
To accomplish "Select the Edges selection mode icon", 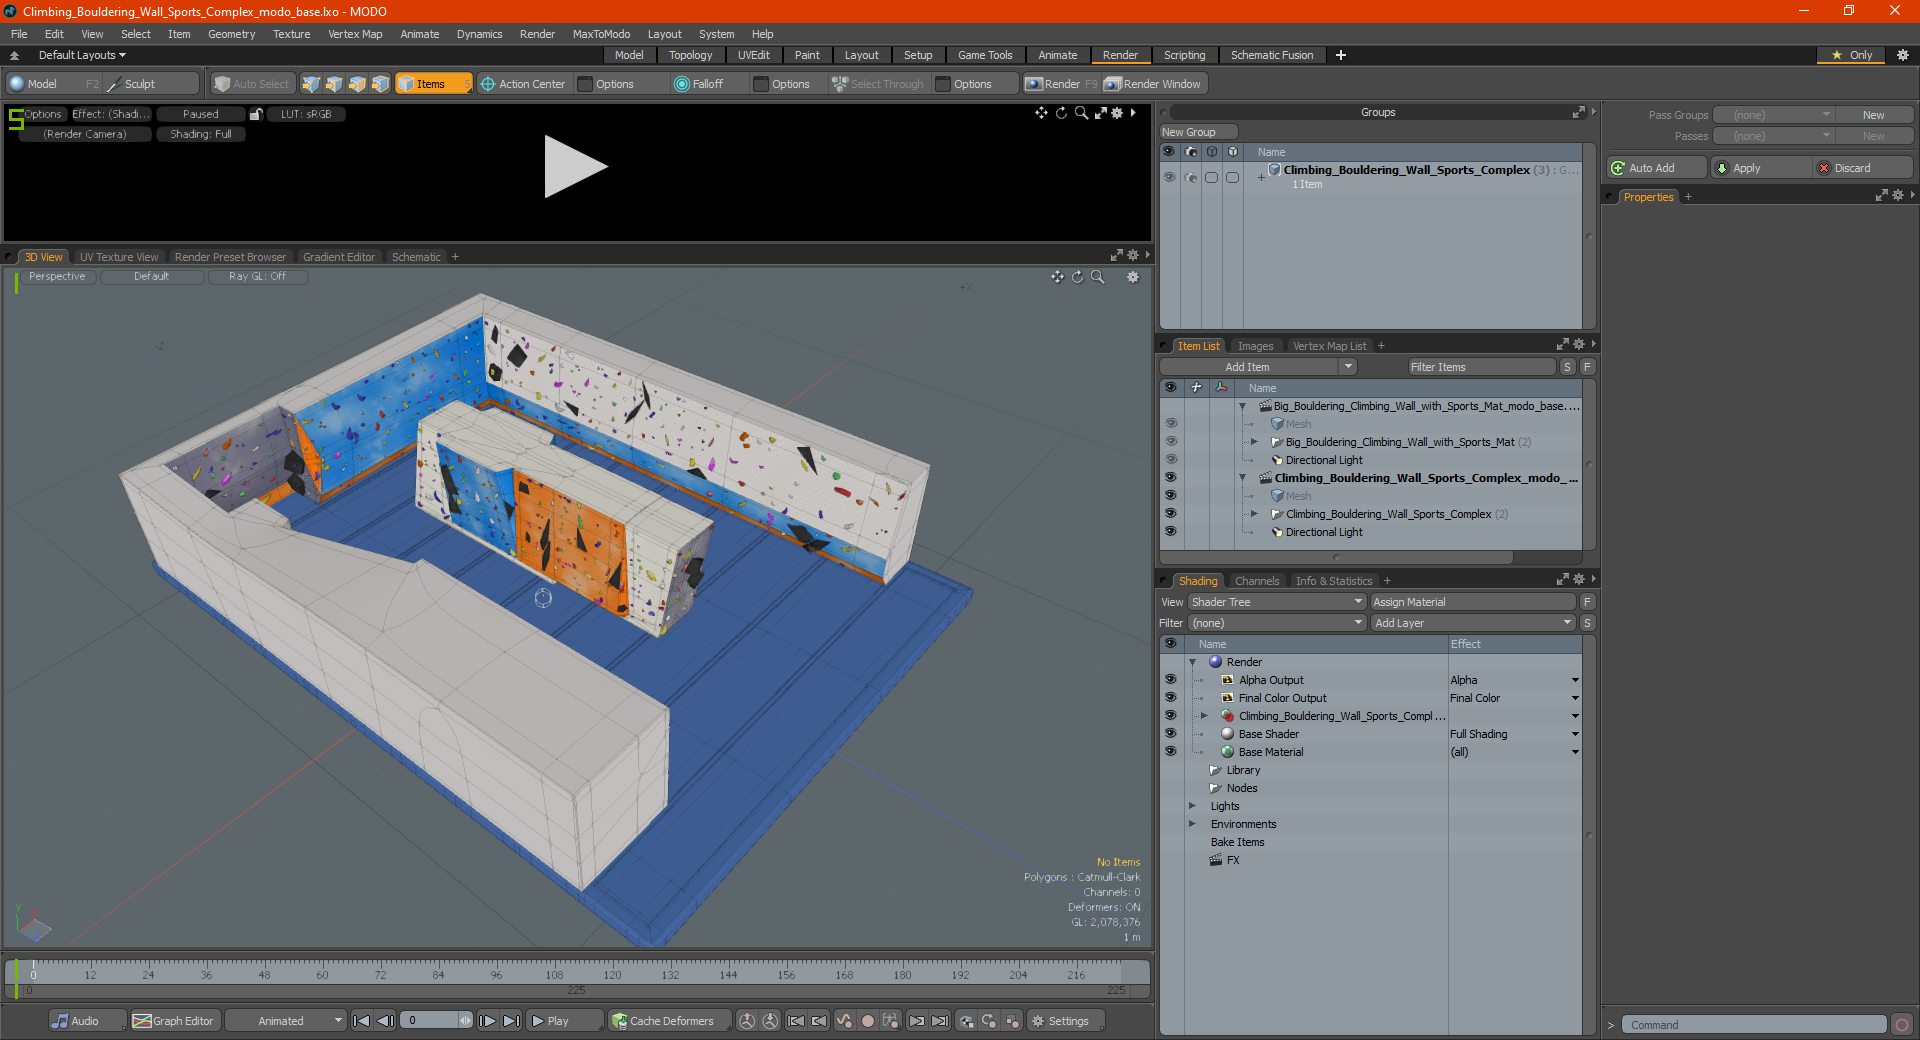I will click(x=334, y=84).
